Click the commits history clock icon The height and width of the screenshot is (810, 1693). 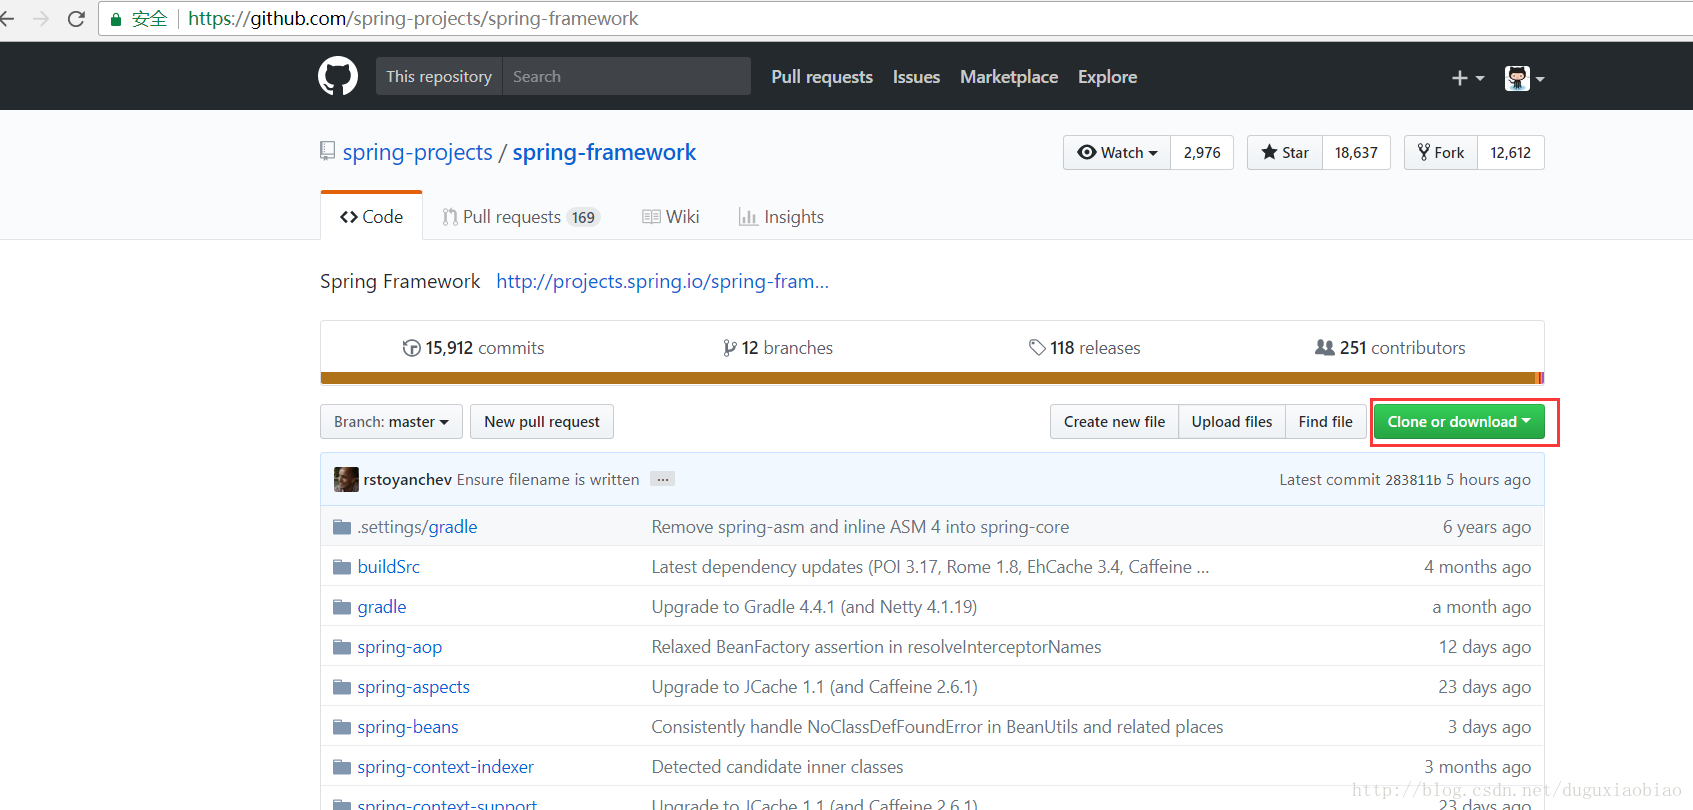[x=411, y=348]
